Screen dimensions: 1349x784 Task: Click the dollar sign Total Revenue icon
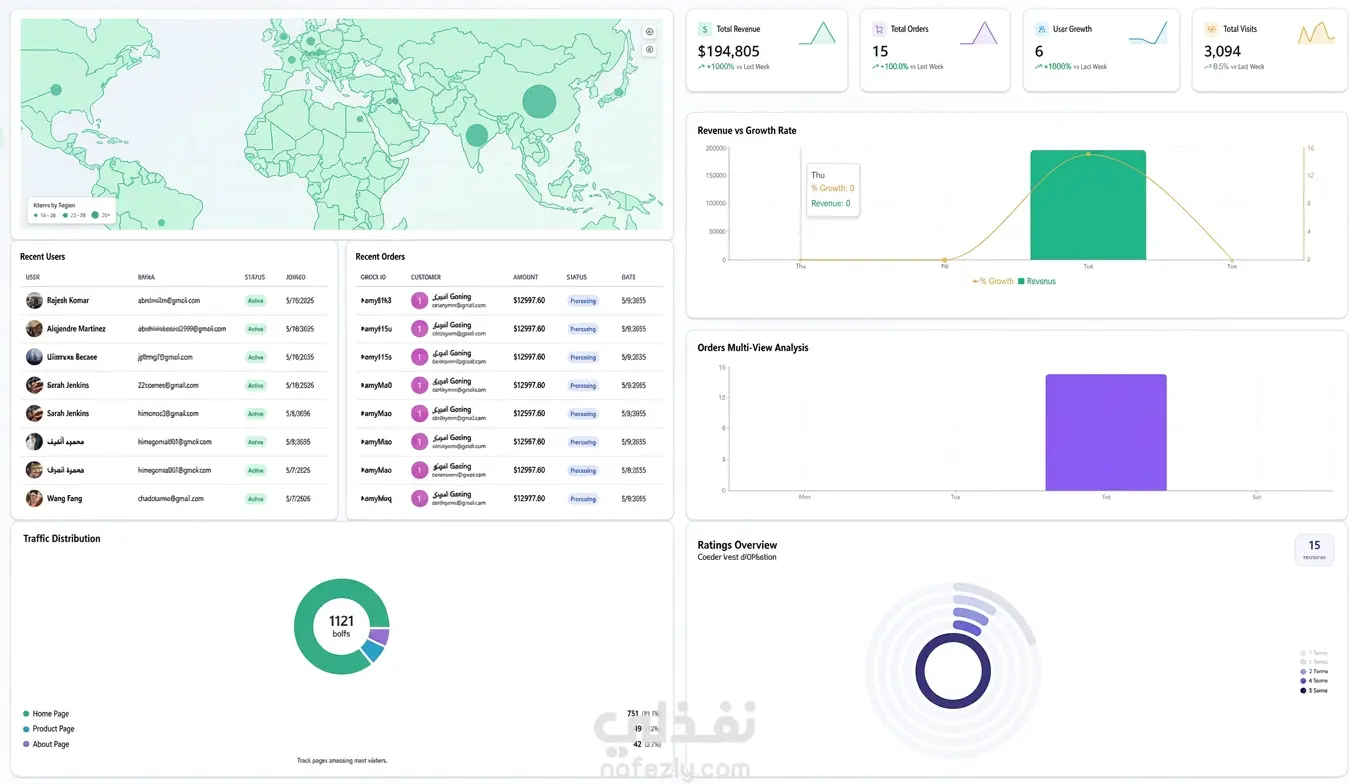705,30
